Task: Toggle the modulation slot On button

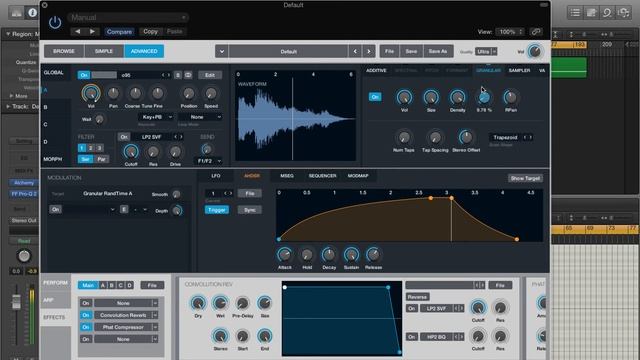Action: click(x=56, y=209)
